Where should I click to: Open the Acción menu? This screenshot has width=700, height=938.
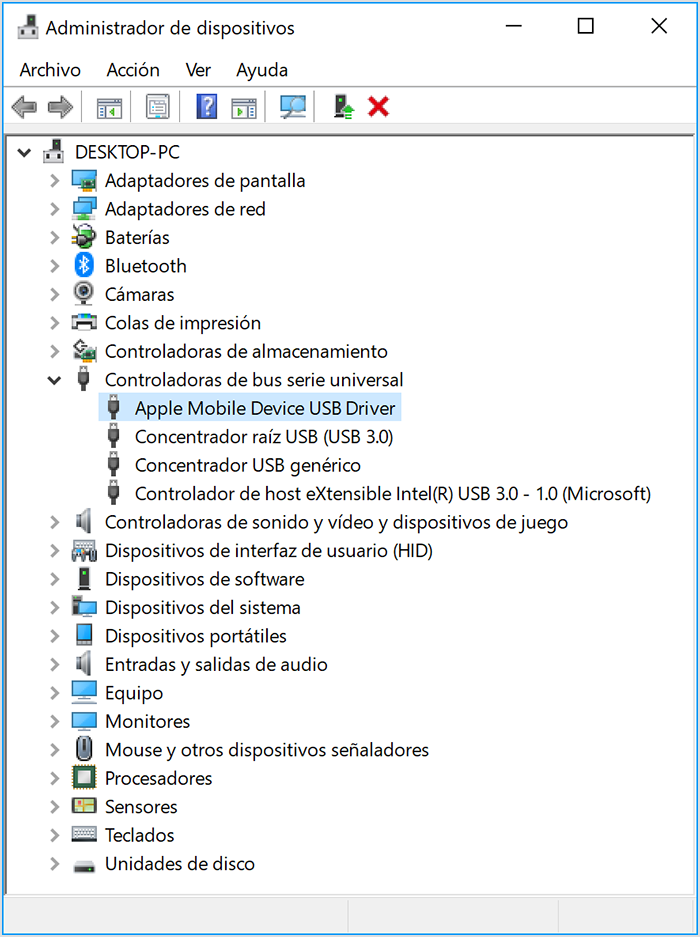[133, 70]
